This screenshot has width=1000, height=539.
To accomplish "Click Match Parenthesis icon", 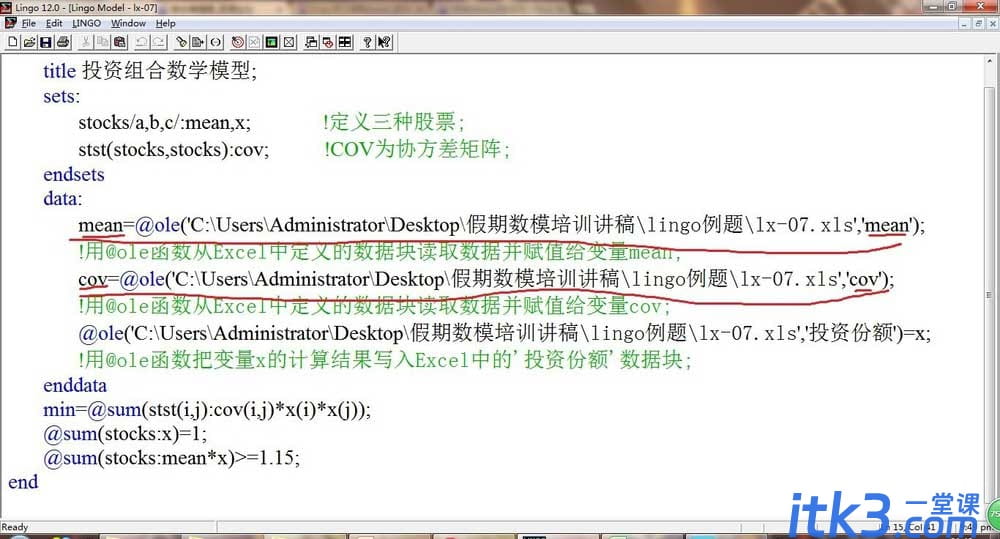I will coord(216,42).
